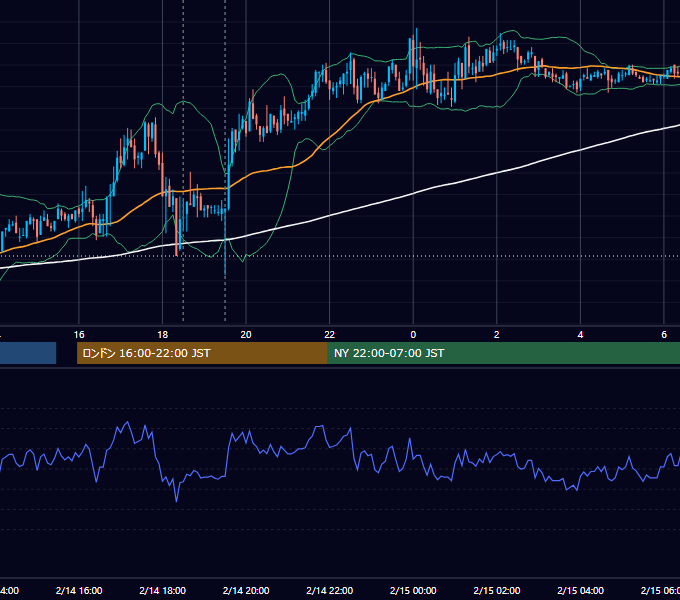680x600 pixels.
Task: Click the blue session bar before ロンドン
Action: [28, 353]
